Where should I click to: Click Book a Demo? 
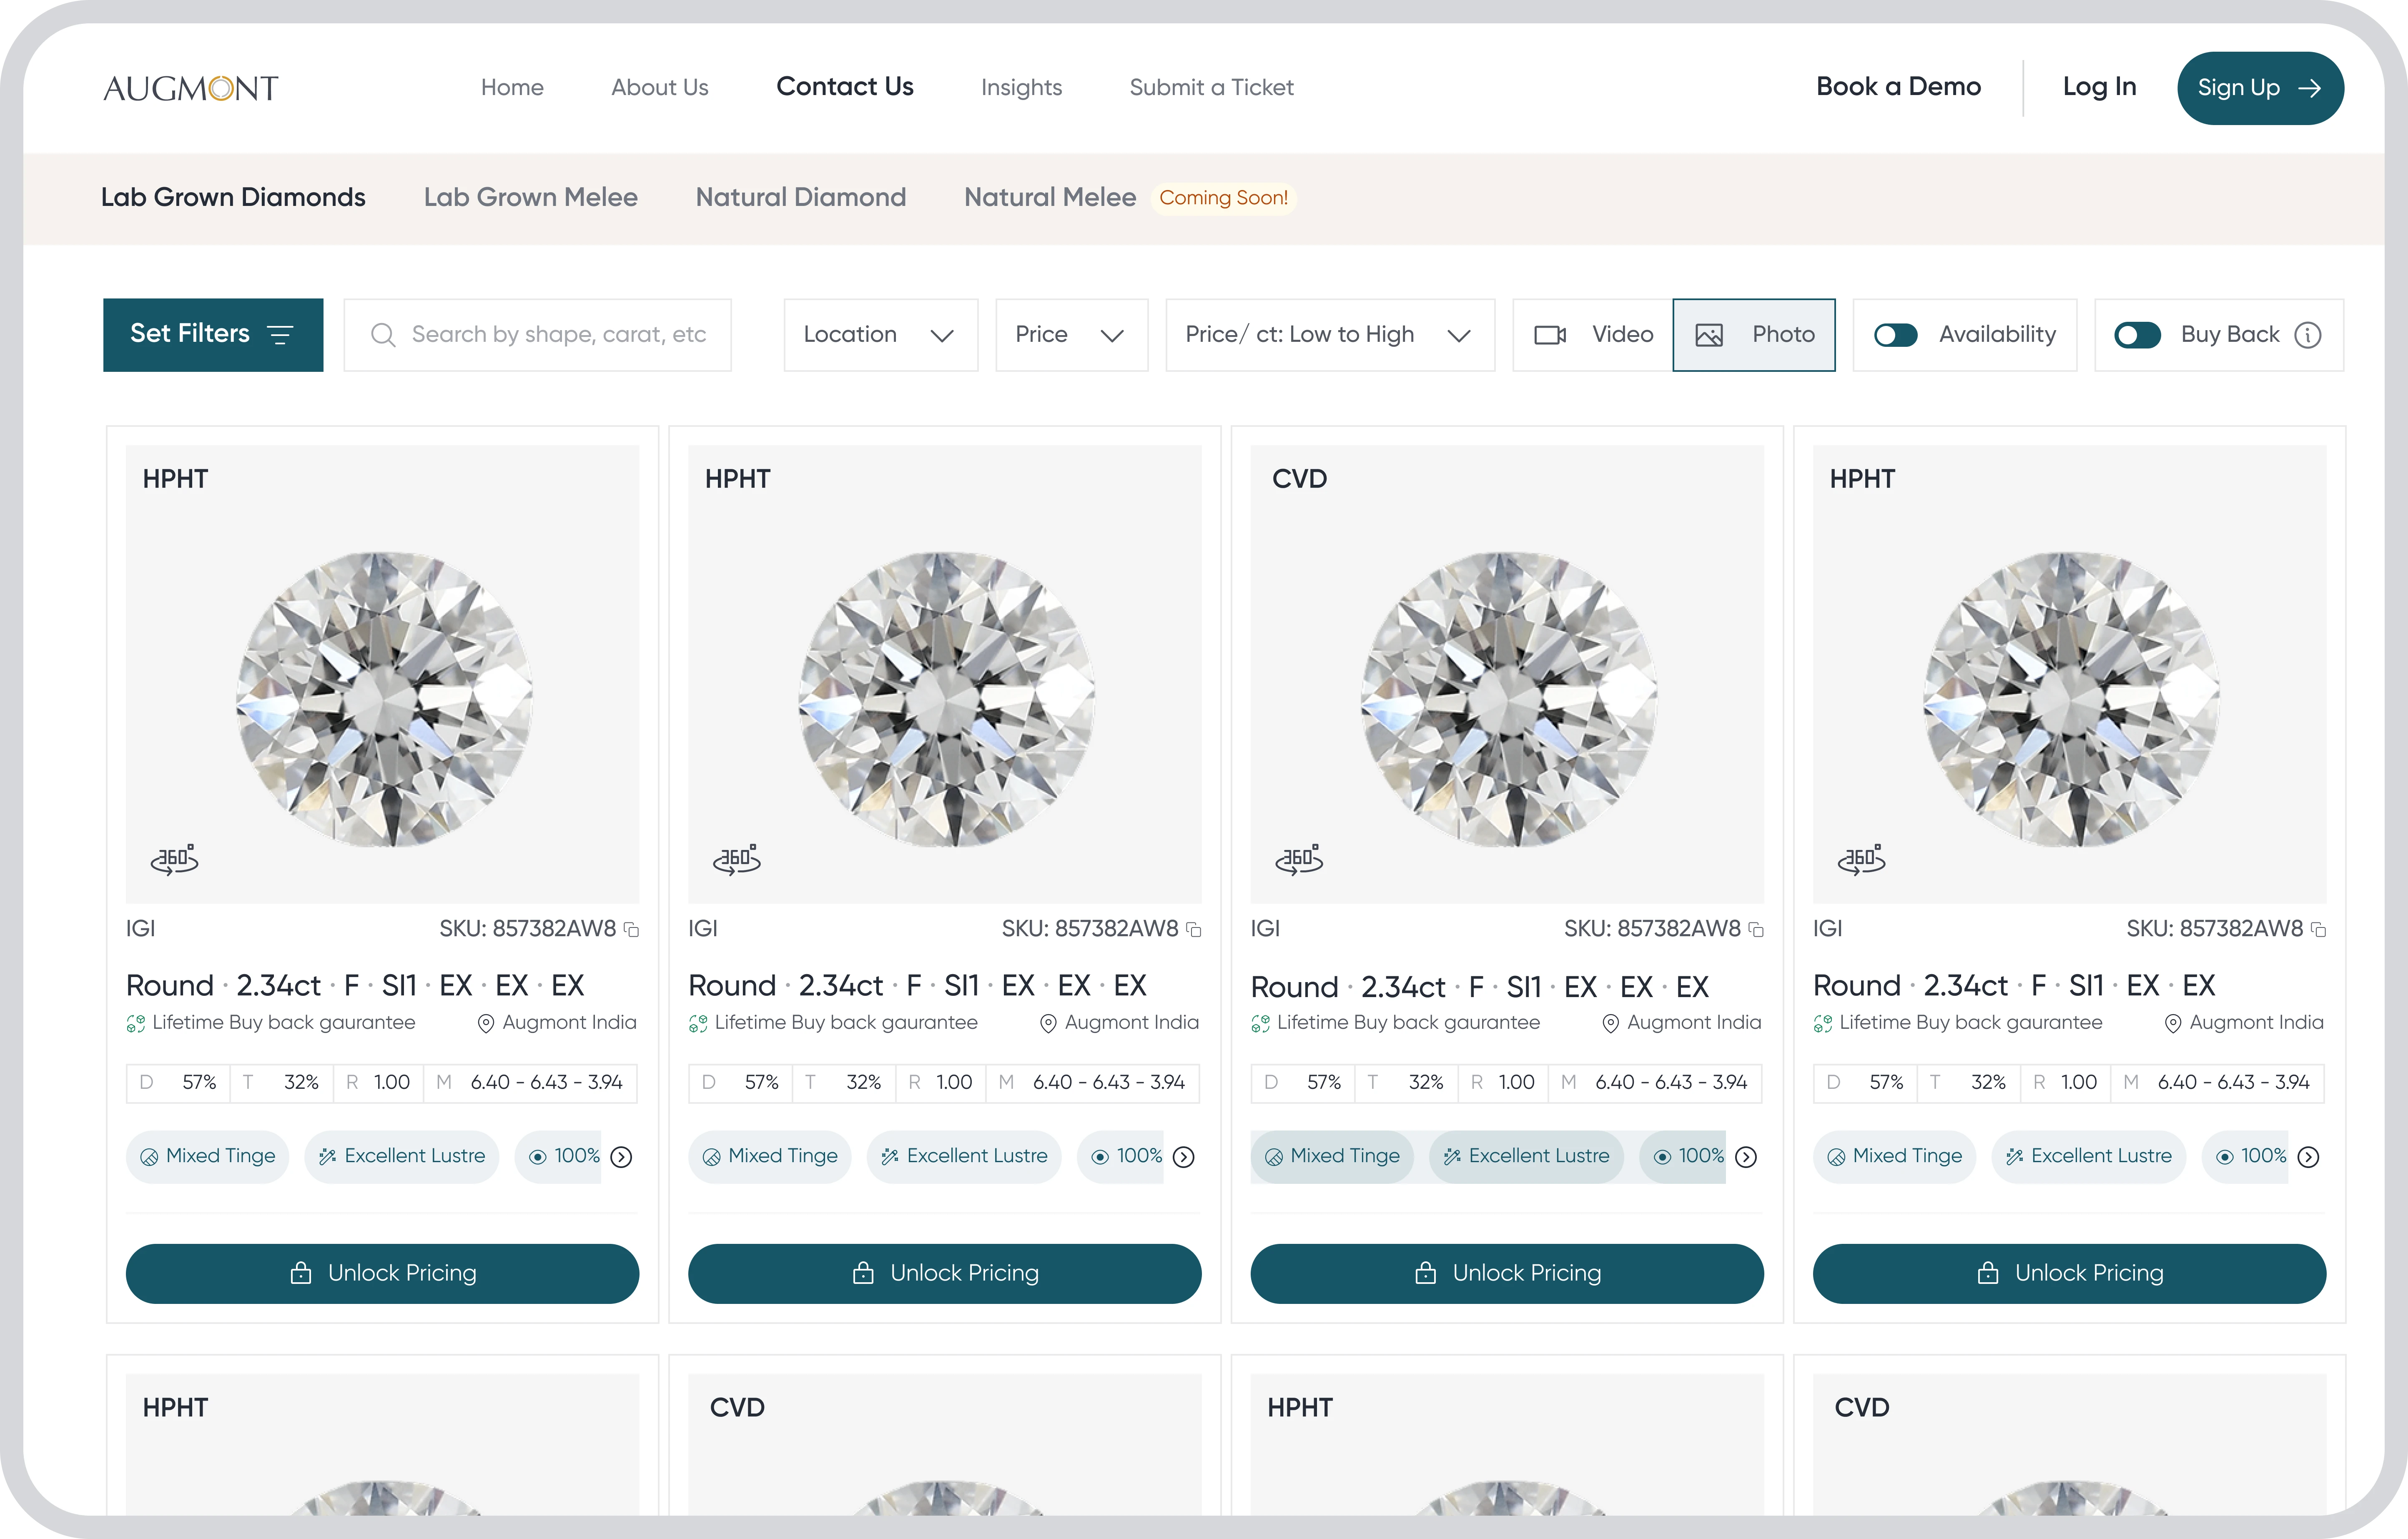click(1898, 87)
